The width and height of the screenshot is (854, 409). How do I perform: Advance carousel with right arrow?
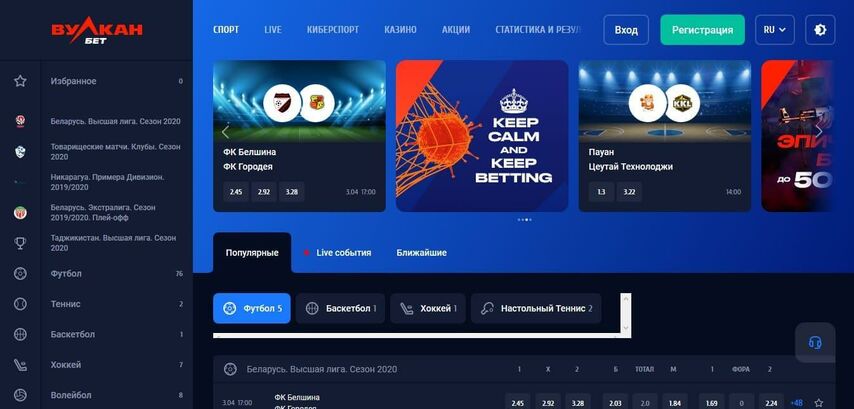pos(818,131)
